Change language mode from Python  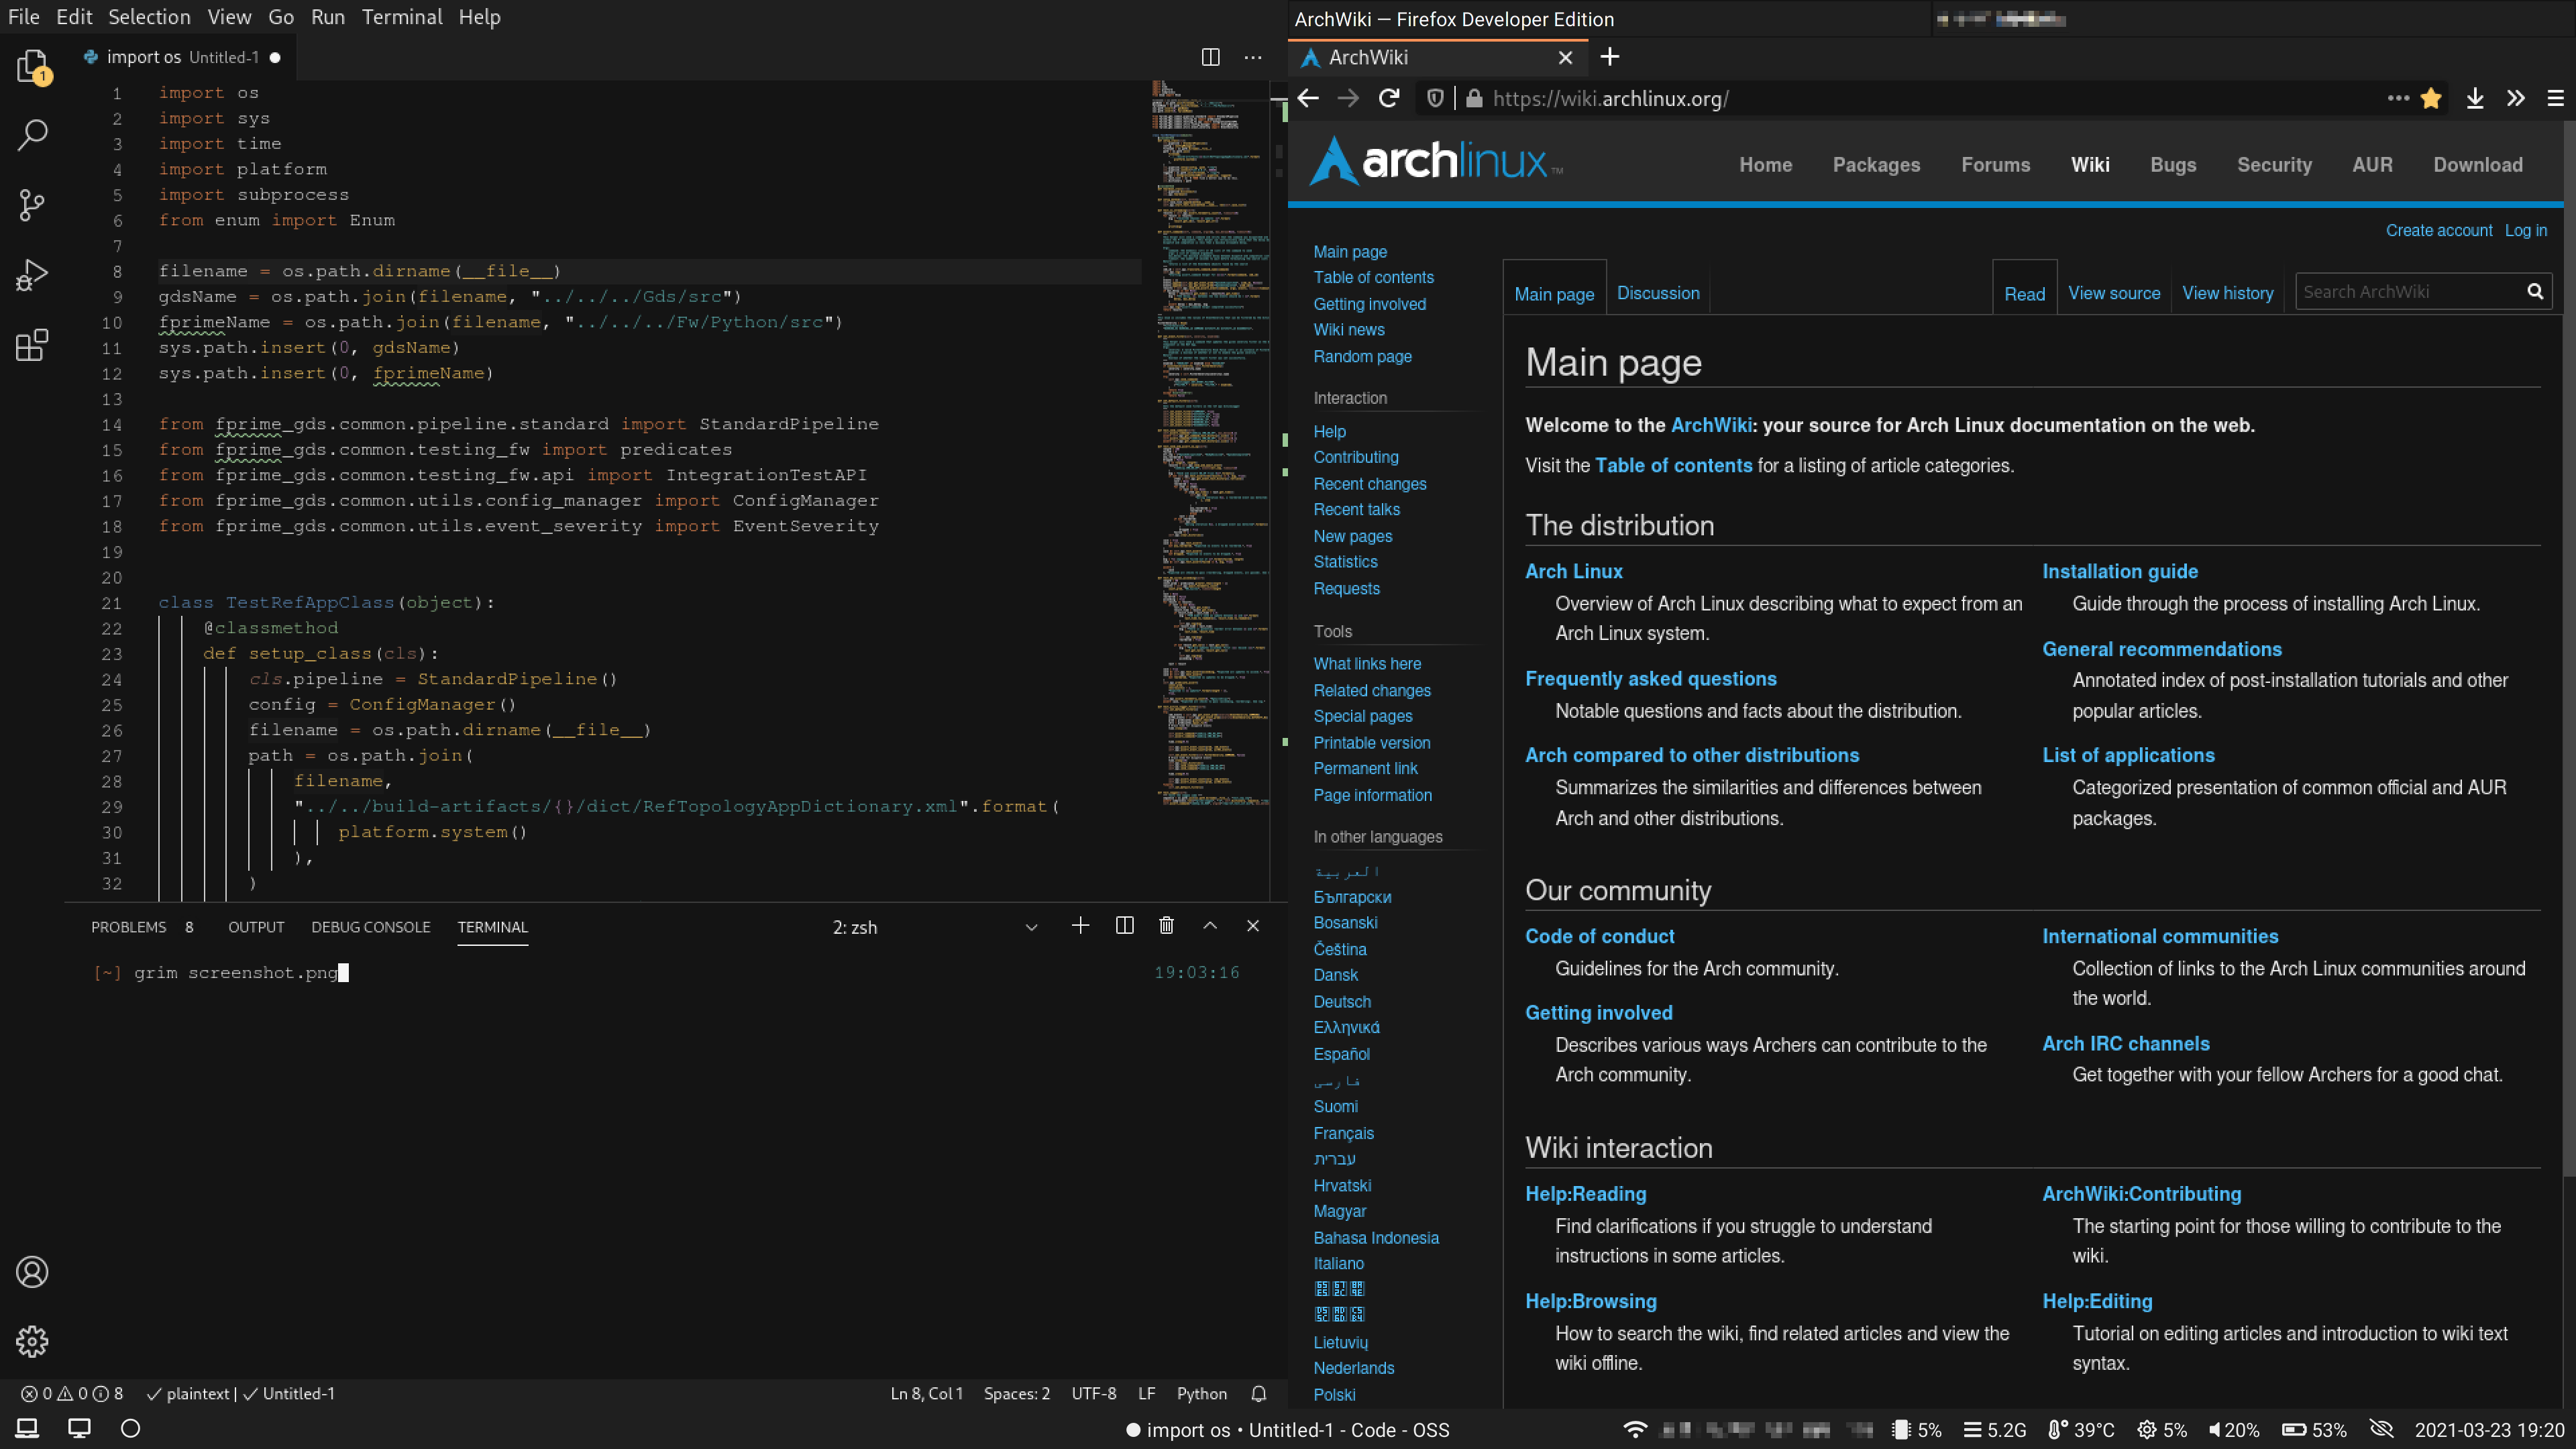coord(1201,1394)
